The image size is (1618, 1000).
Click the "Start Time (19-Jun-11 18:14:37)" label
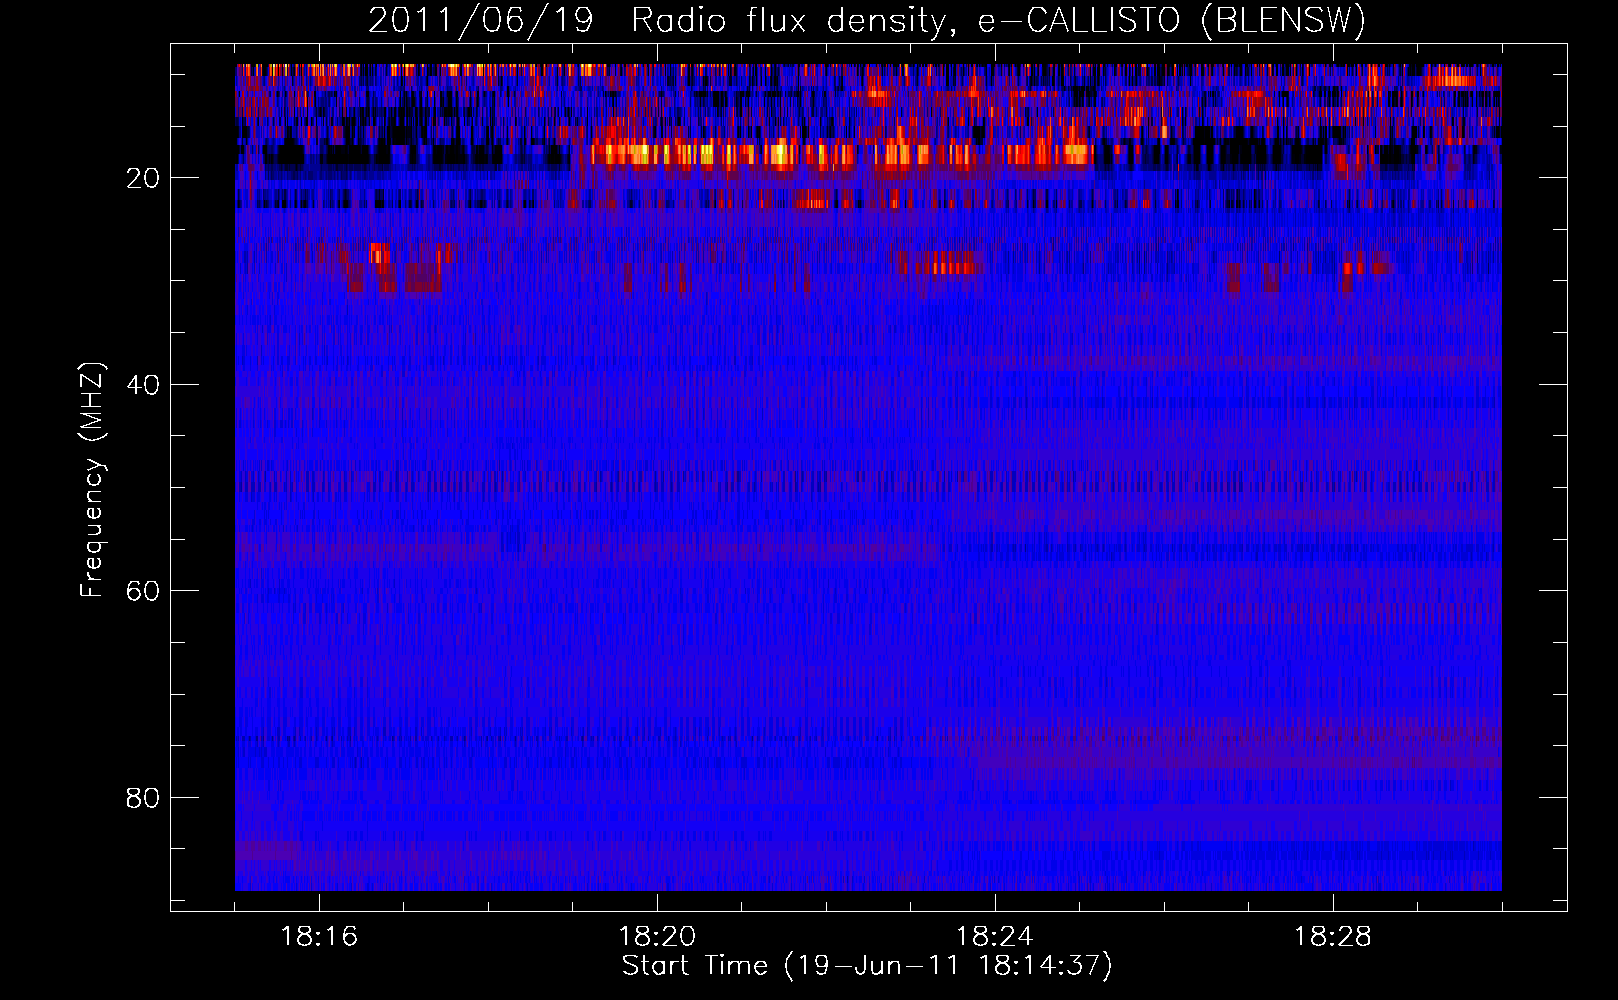click(x=867, y=966)
